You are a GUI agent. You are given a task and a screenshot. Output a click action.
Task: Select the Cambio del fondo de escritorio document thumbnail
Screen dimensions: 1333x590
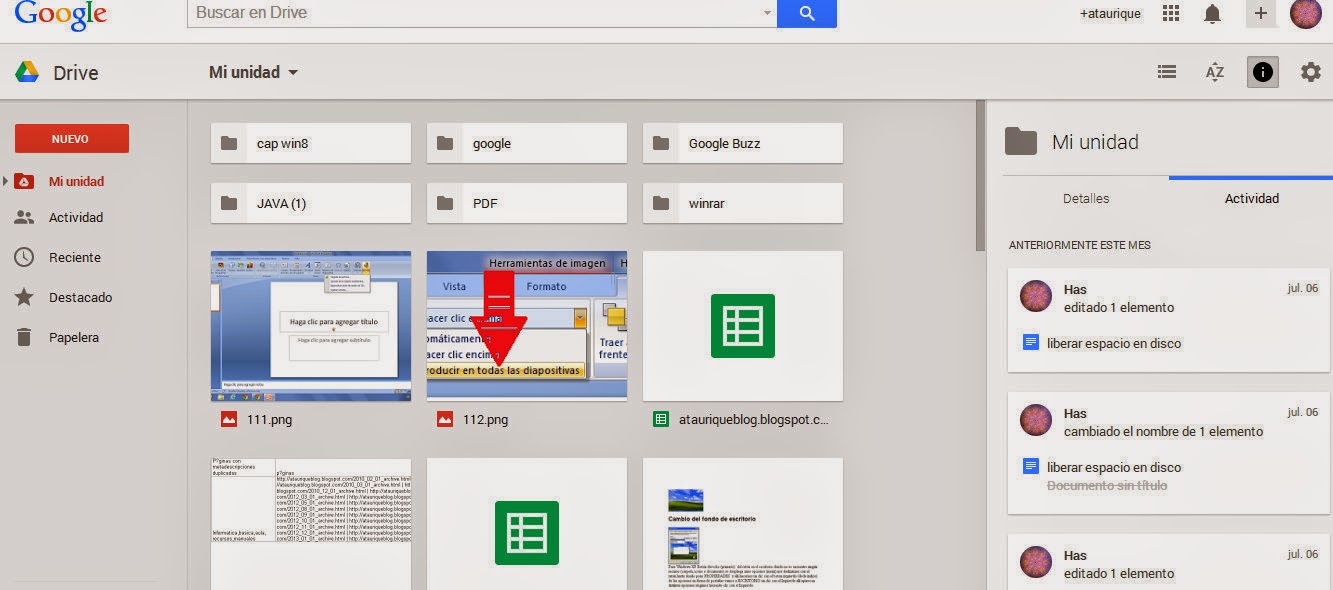click(x=743, y=524)
